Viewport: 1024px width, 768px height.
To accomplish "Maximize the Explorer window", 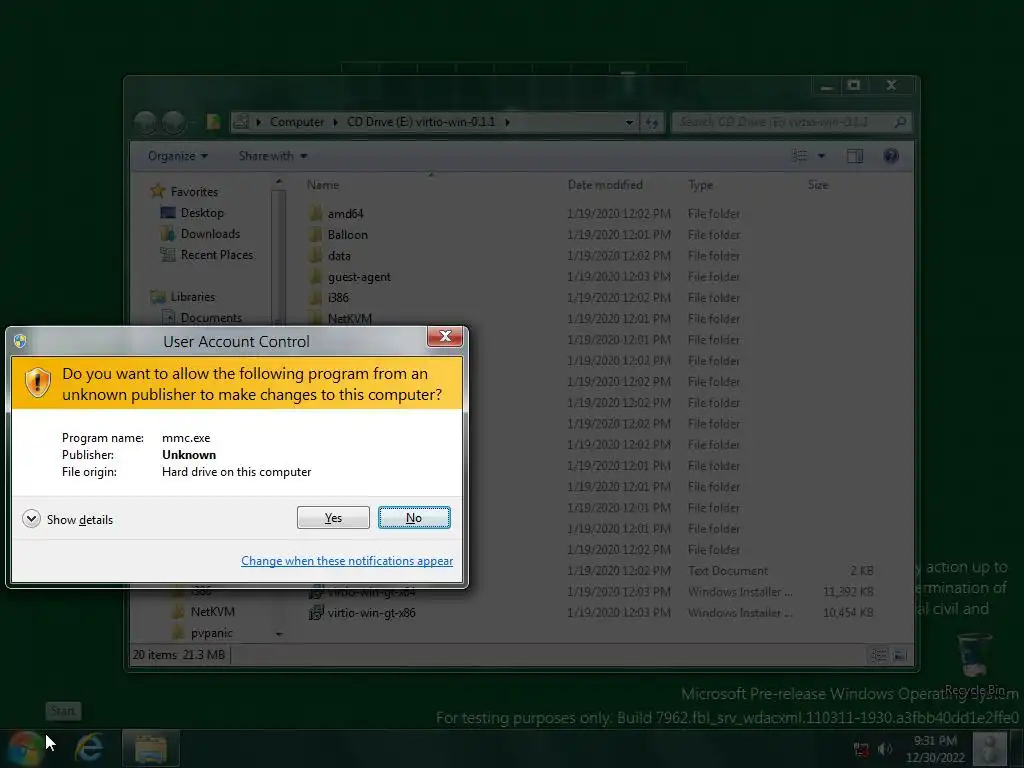I will click(x=854, y=86).
